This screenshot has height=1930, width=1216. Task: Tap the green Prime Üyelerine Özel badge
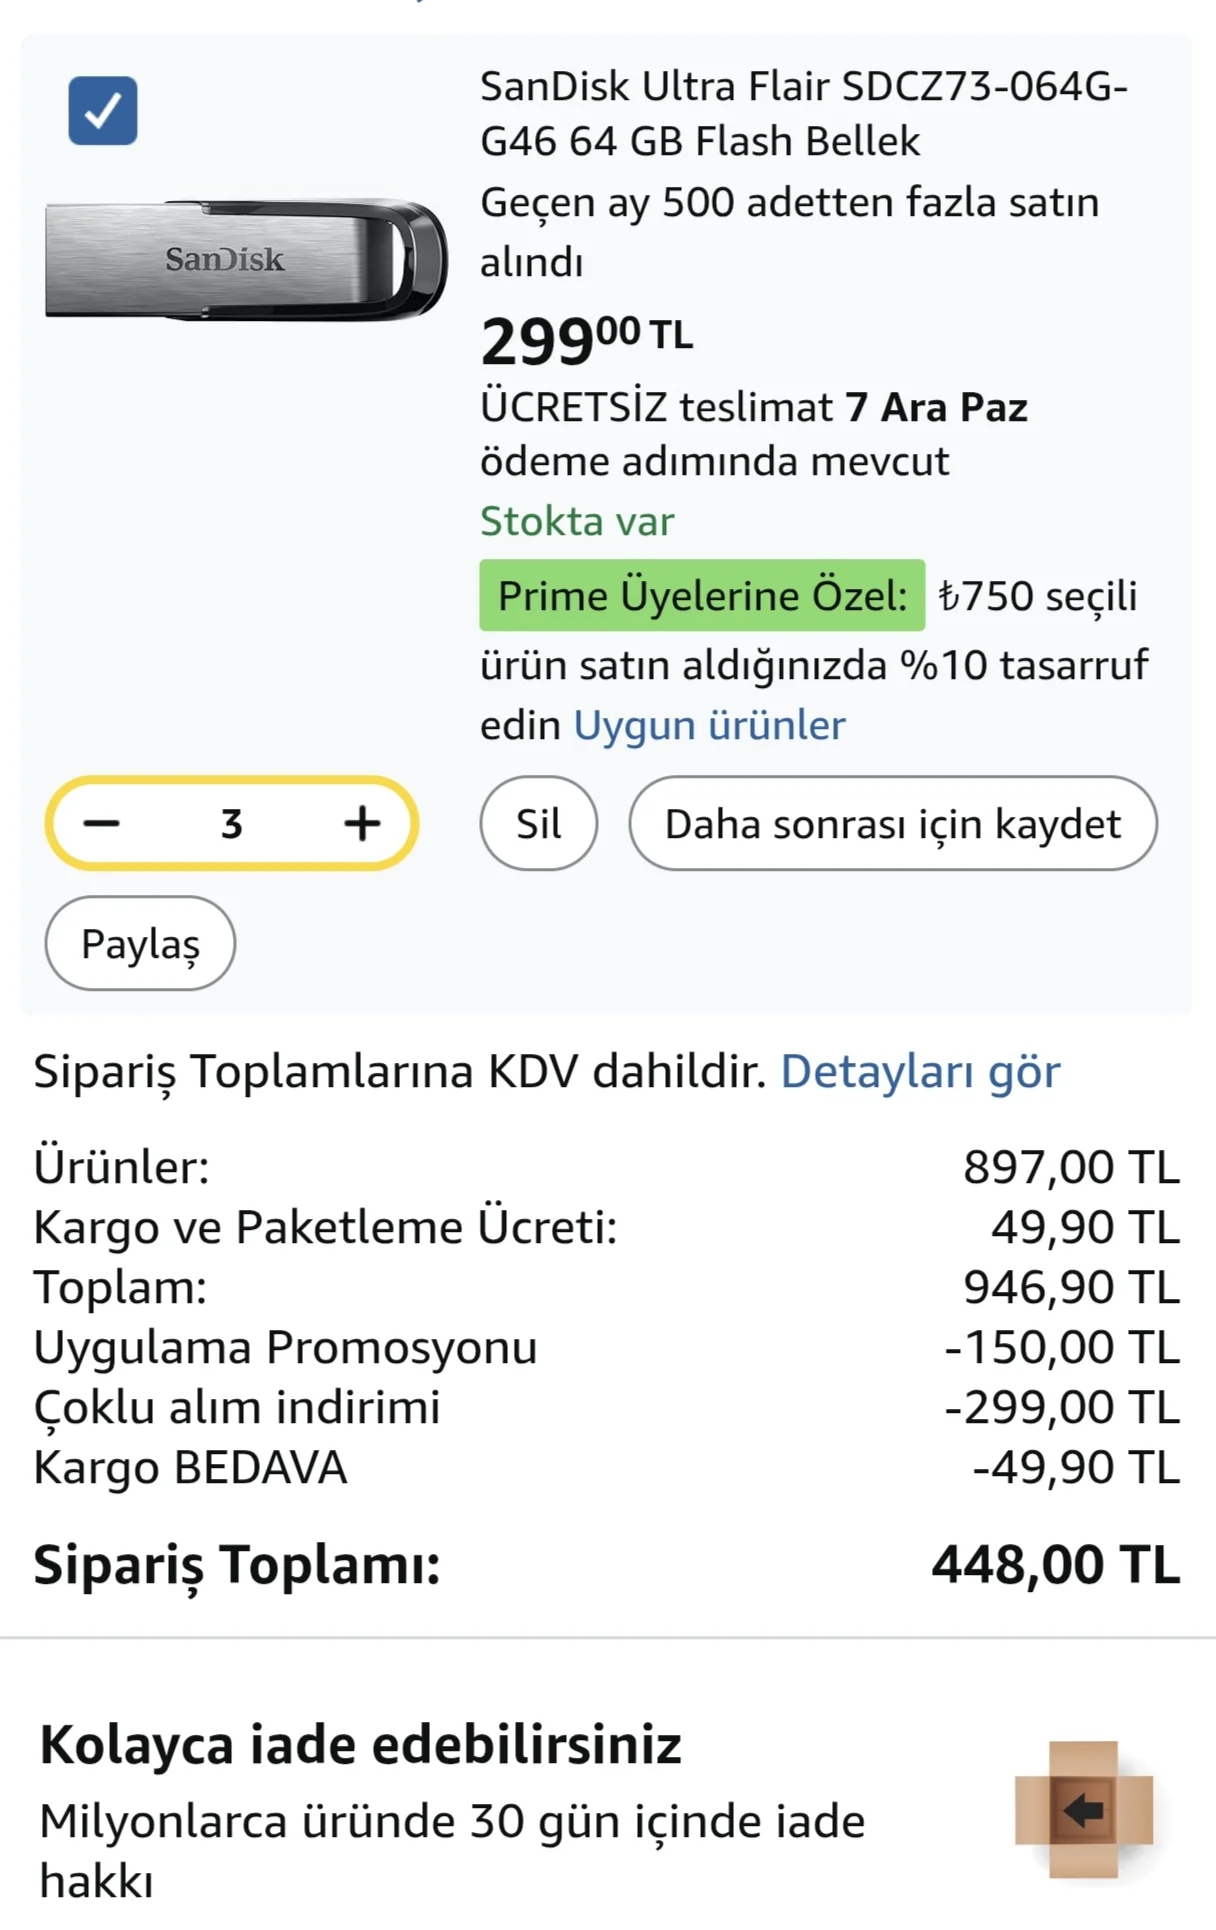(x=702, y=595)
